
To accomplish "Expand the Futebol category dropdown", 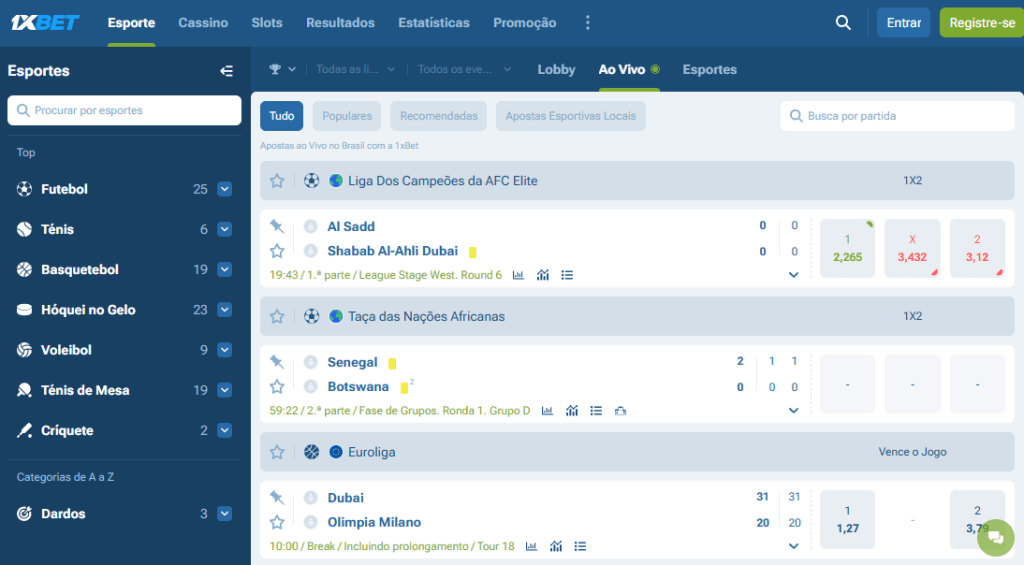I will tap(224, 189).
